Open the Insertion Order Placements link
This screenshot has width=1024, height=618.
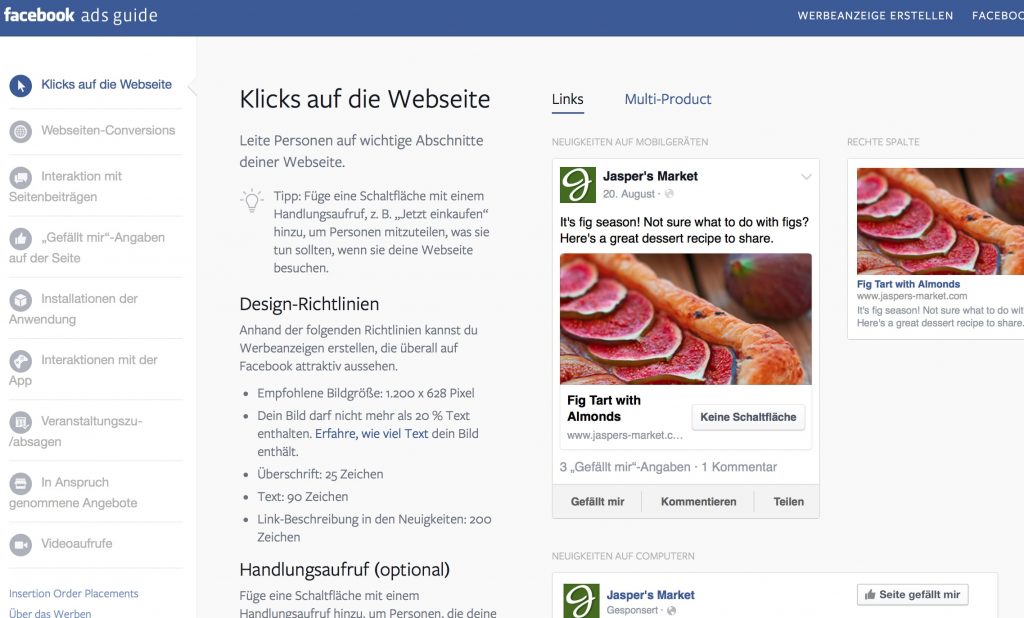point(74,593)
